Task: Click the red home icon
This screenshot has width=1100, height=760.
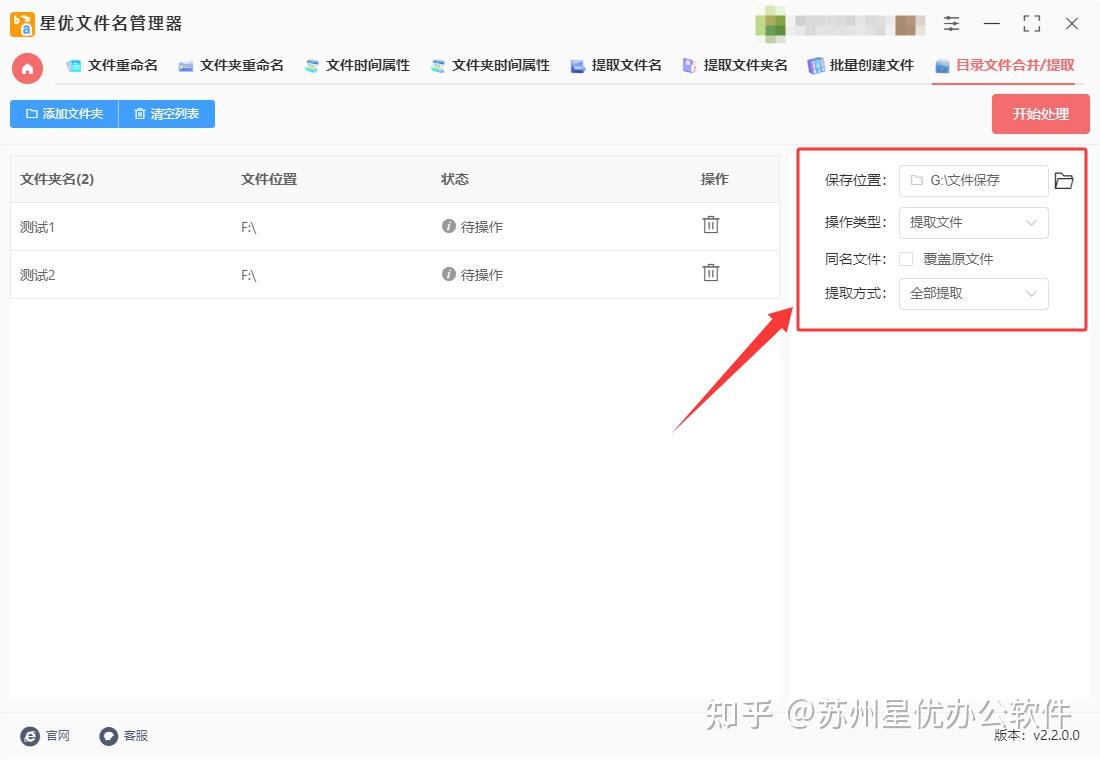Action: (x=27, y=68)
